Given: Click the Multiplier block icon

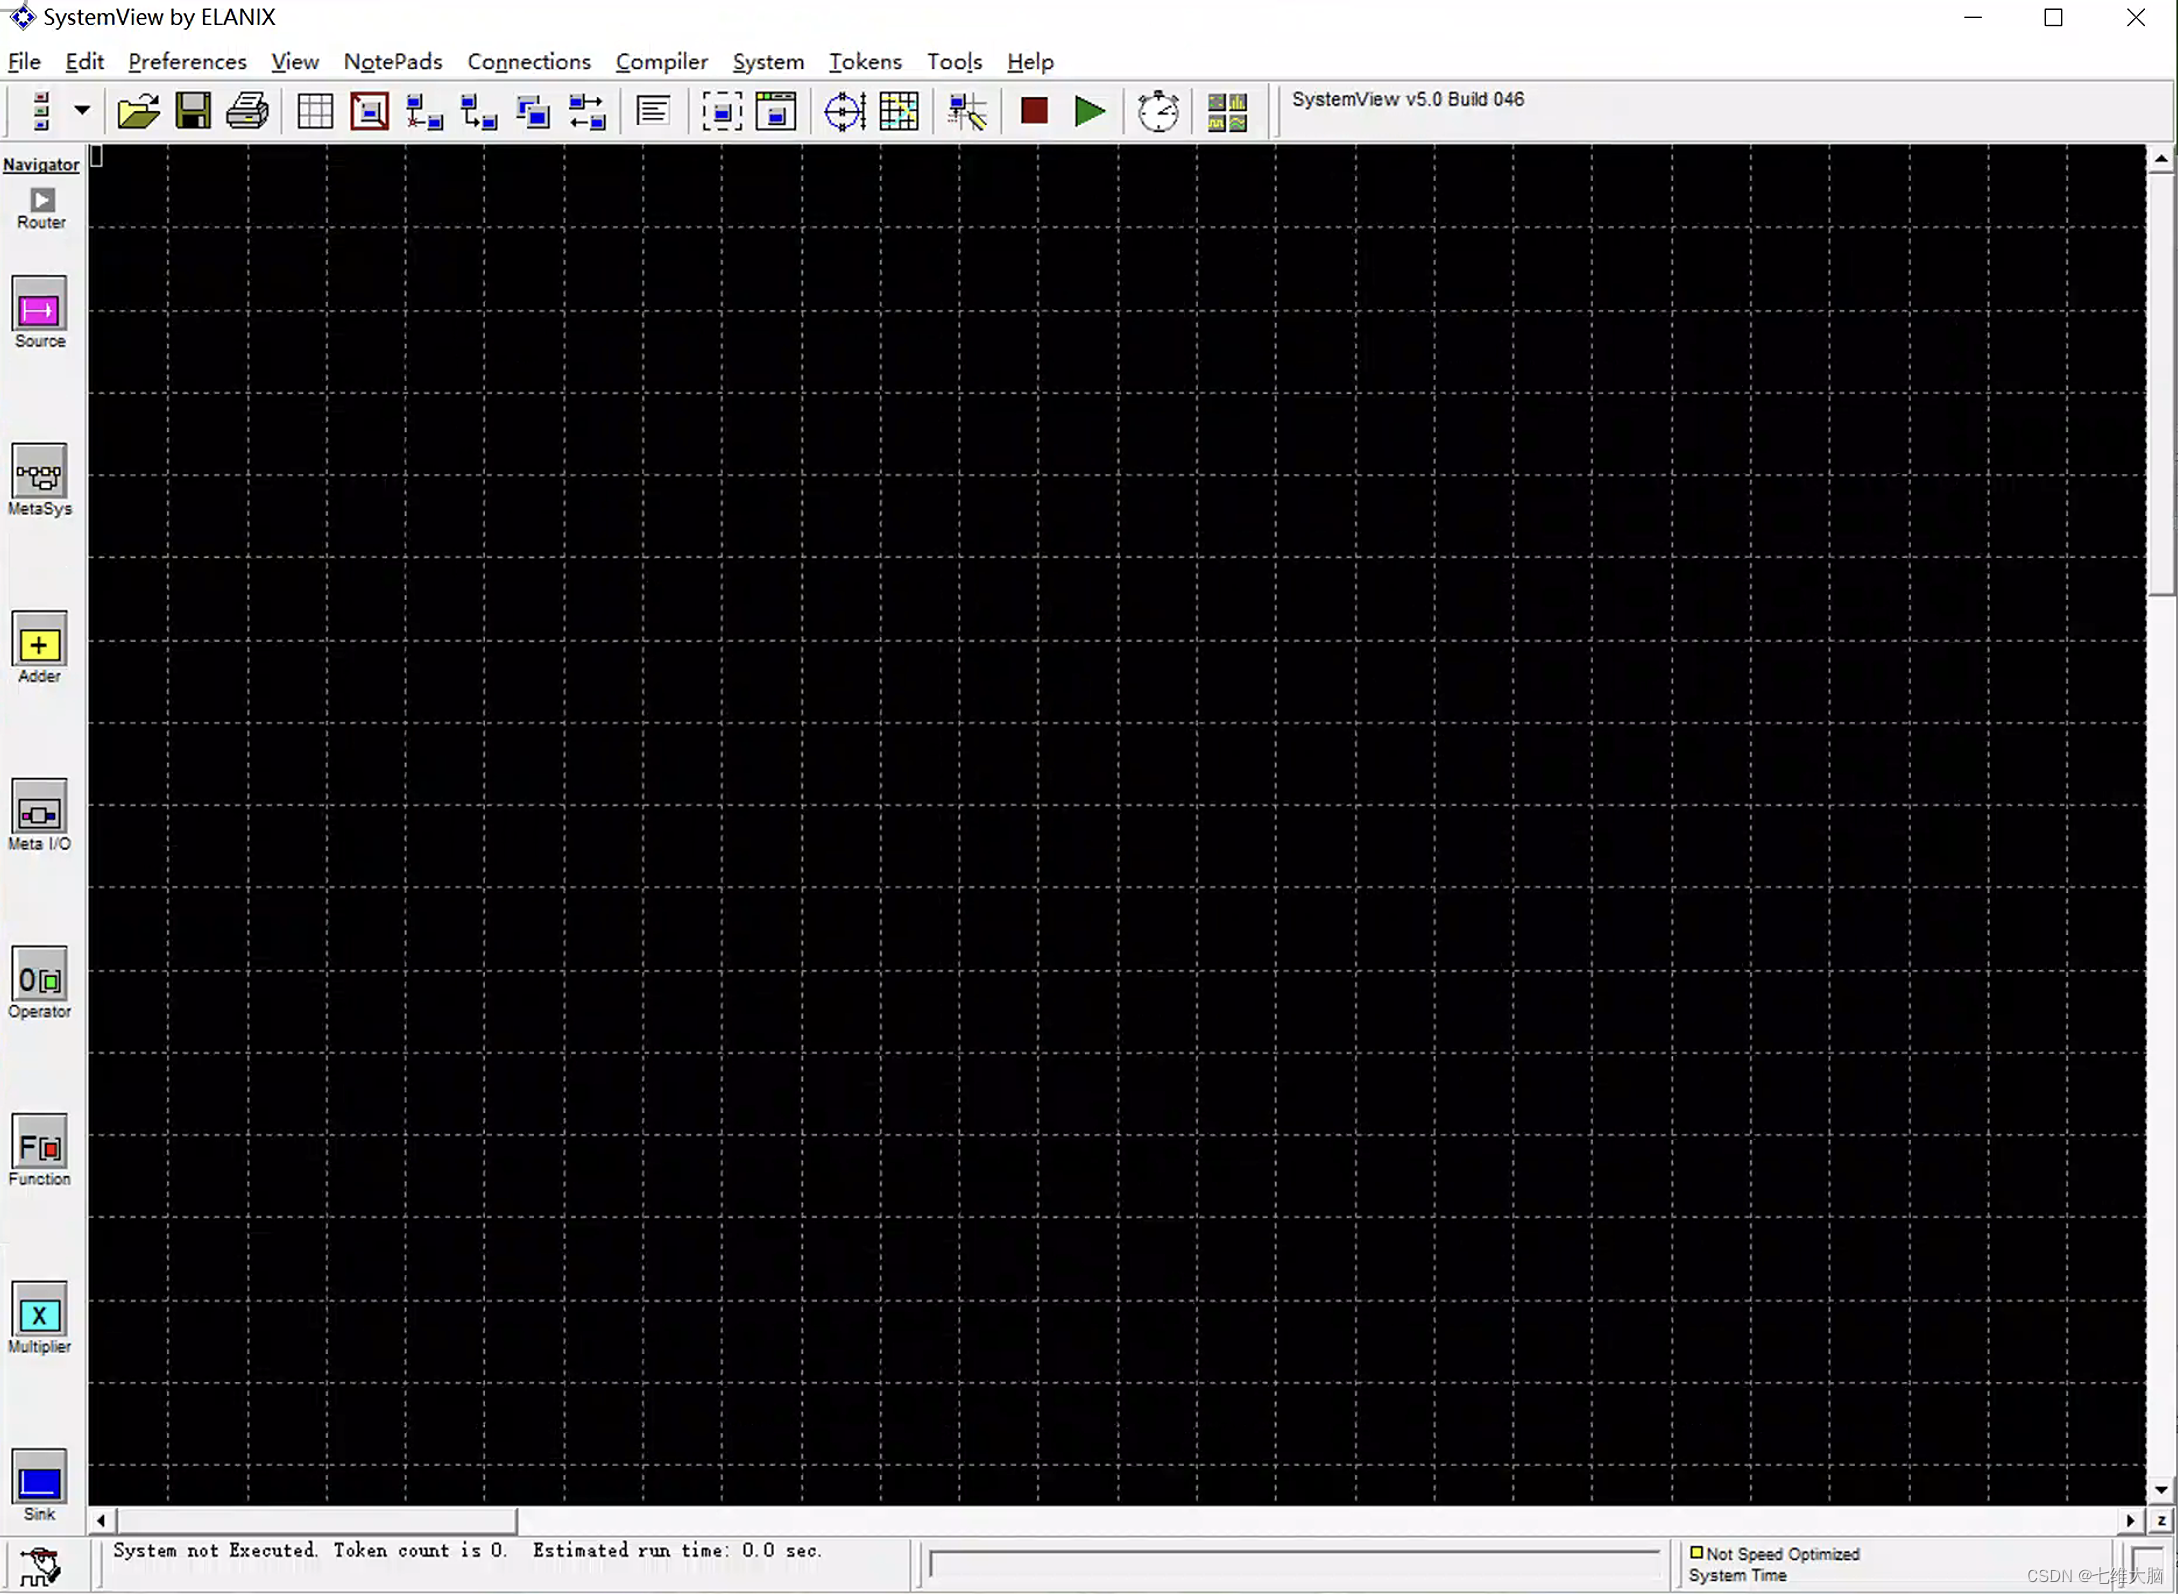Looking at the screenshot, I should click(39, 1313).
